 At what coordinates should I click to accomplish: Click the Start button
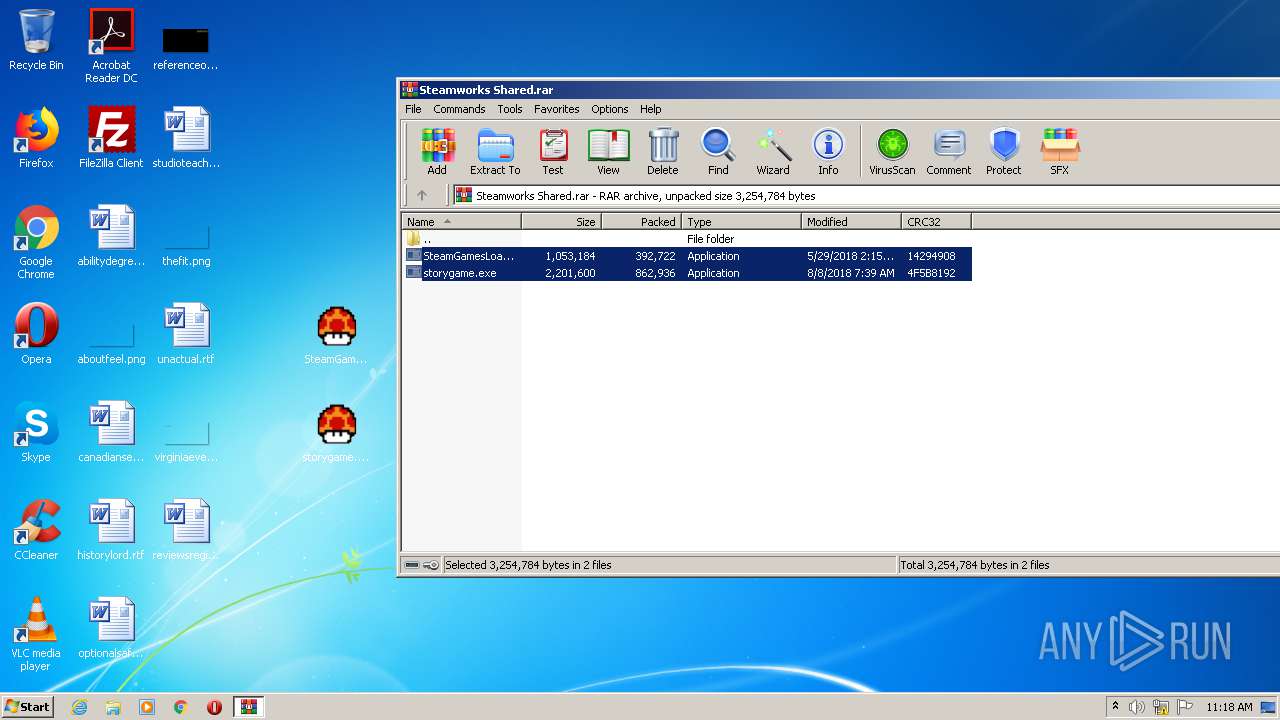[28, 706]
